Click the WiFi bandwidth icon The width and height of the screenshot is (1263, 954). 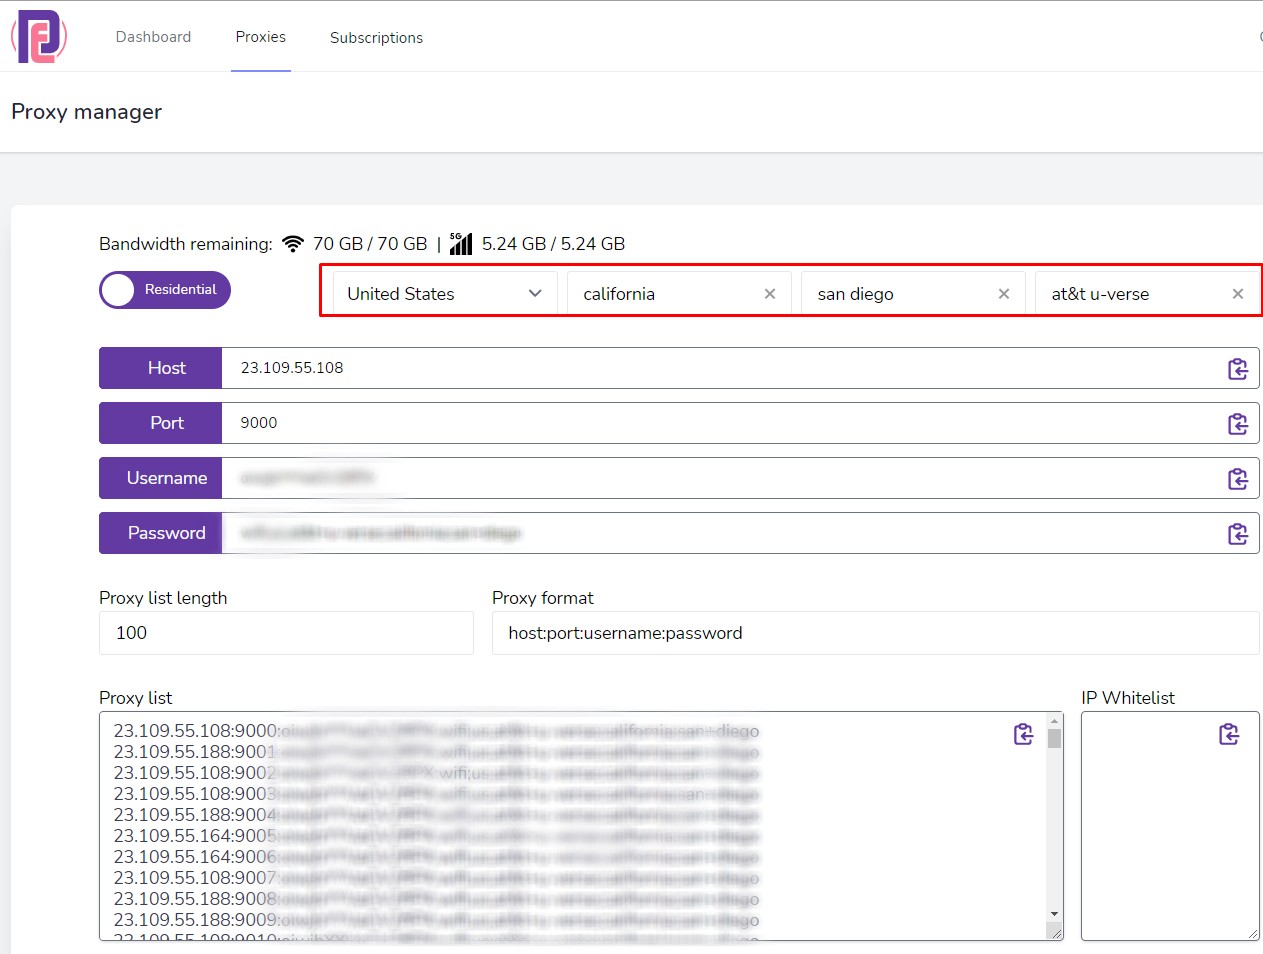tap(292, 243)
